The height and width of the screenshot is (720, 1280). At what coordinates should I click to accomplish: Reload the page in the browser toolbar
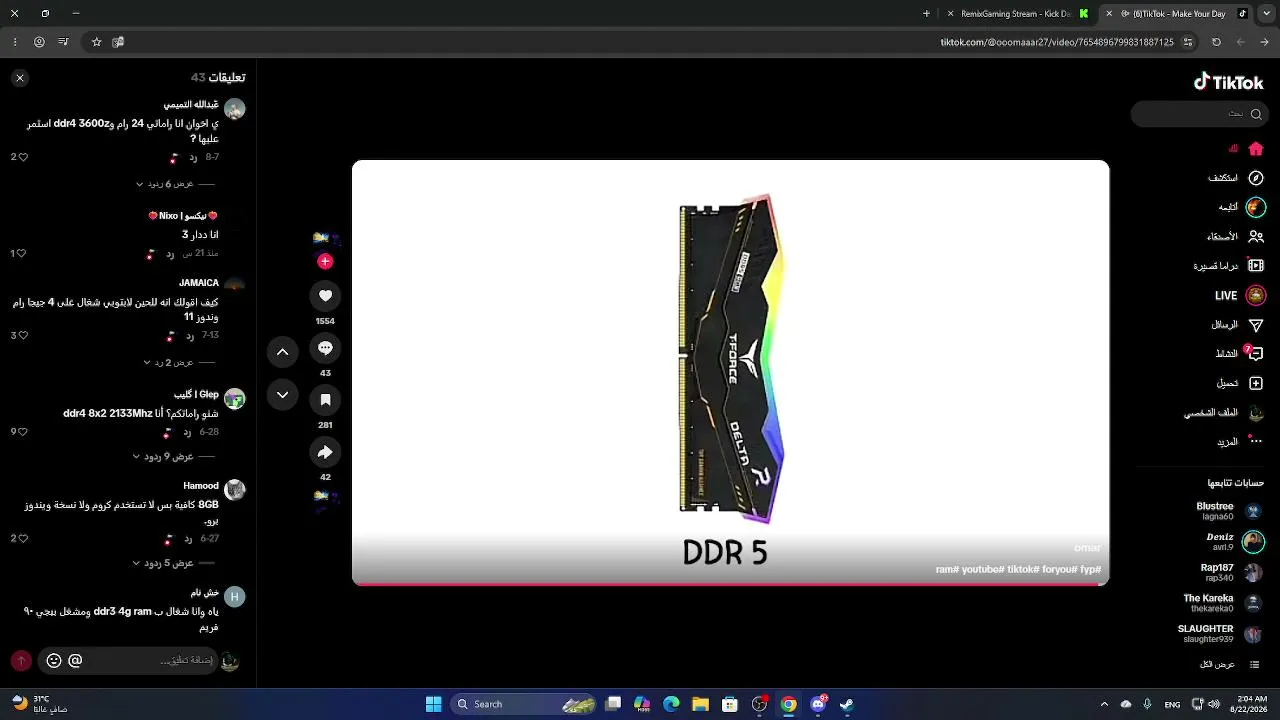coord(1216,42)
